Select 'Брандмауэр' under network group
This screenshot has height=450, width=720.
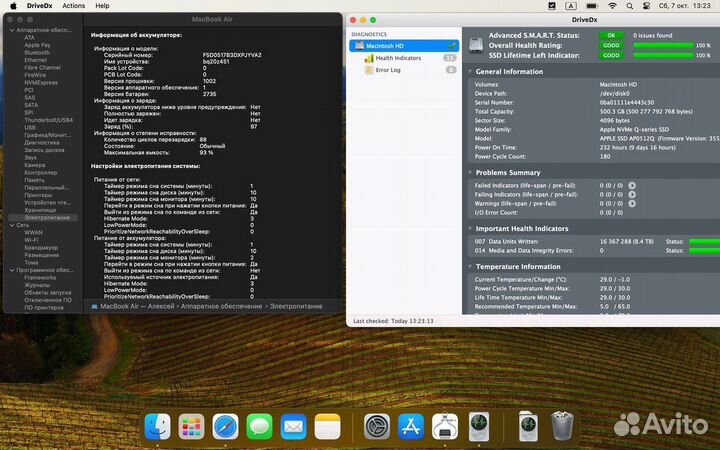(x=41, y=248)
